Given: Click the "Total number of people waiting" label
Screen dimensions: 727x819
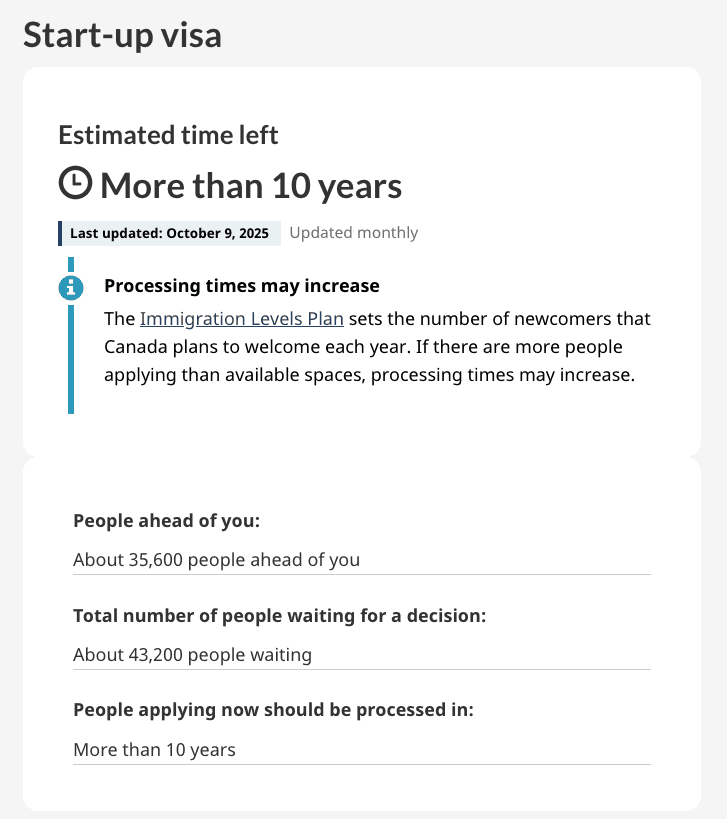Looking at the screenshot, I should click(x=279, y=615).
